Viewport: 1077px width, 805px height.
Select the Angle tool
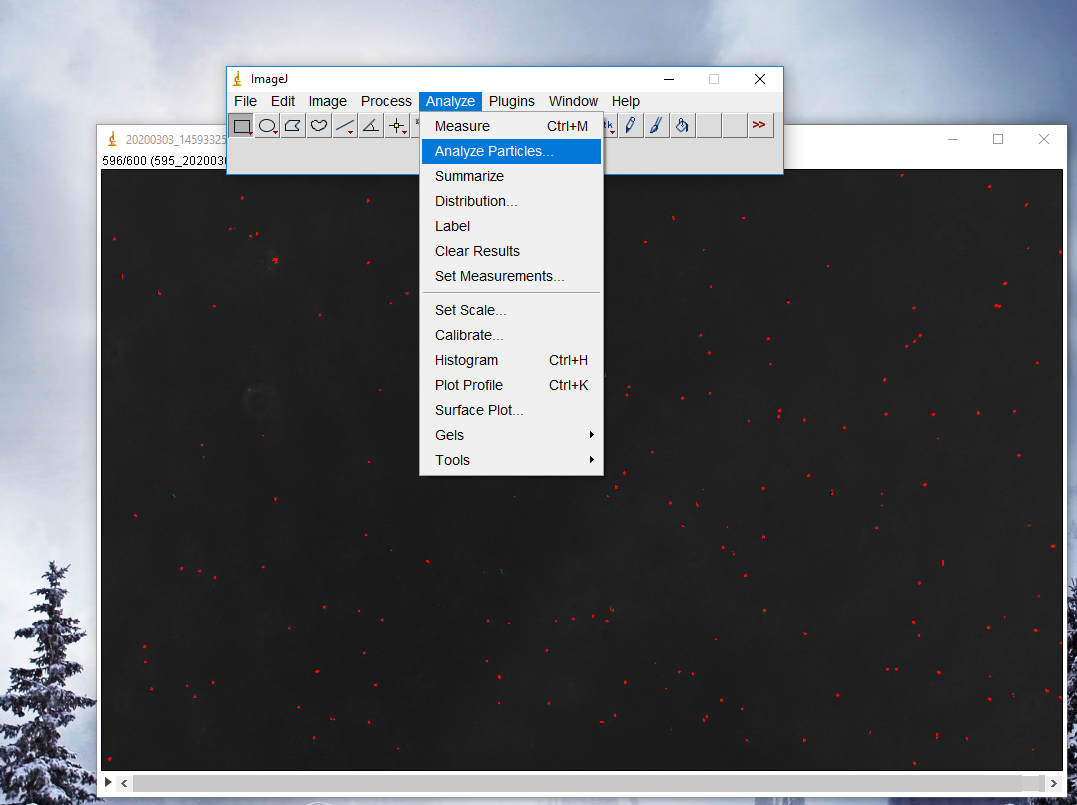tap(371, 126)
